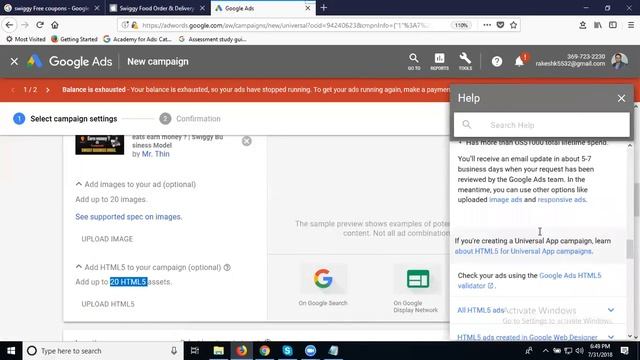Click the browser home button
640x360 pixels.
pyautogui.click(x=55, y=25)
